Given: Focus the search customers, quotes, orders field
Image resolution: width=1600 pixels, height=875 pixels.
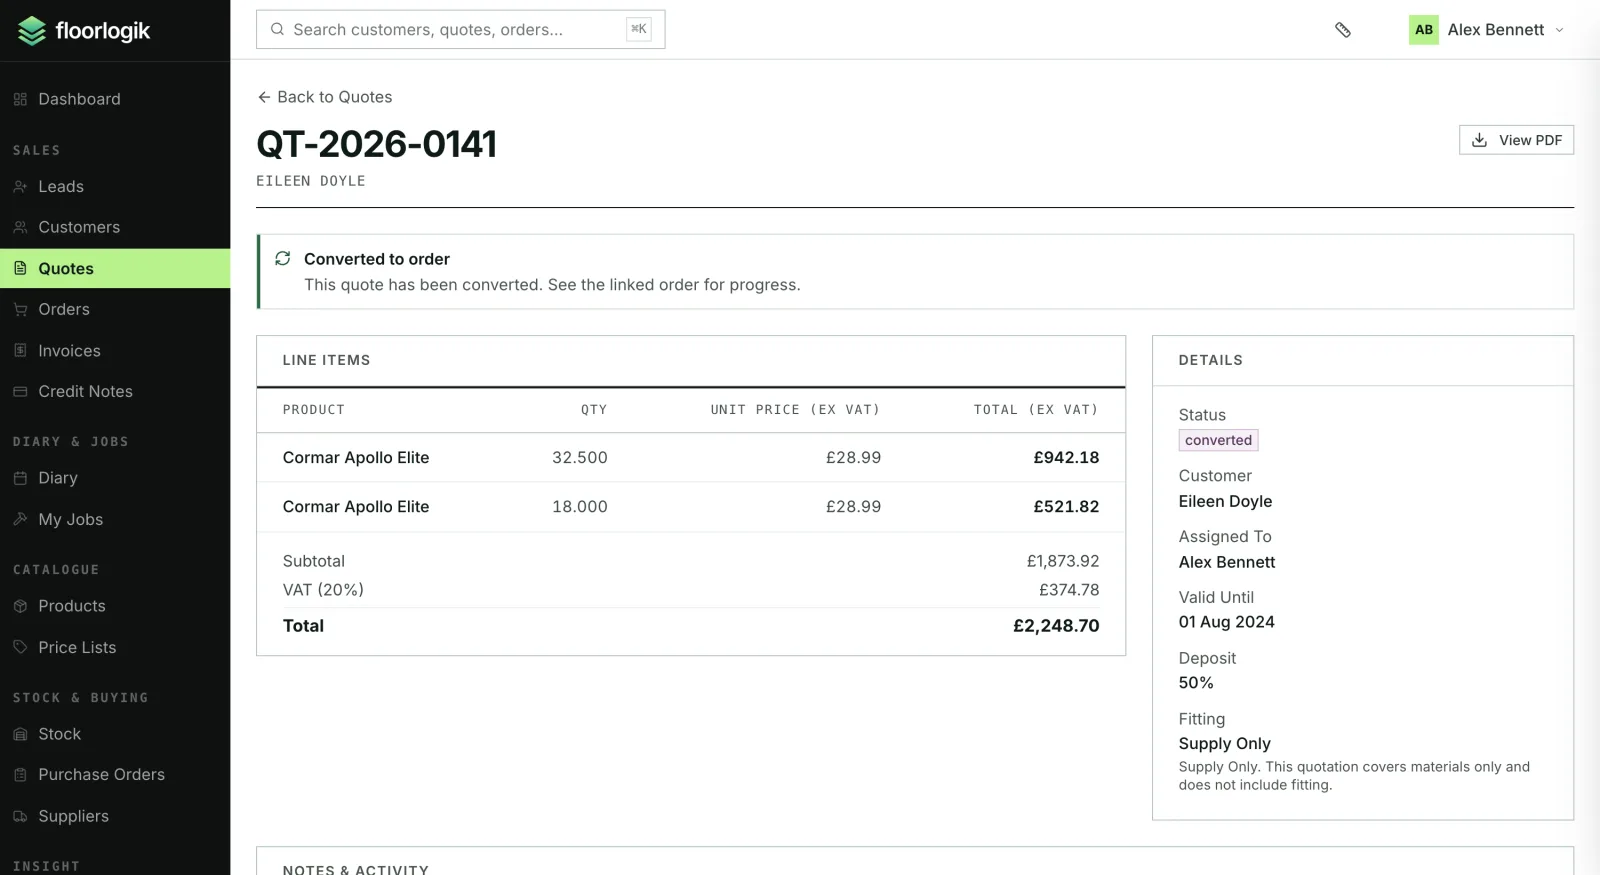Looking at the screenshot, I should tap(461, 30).
